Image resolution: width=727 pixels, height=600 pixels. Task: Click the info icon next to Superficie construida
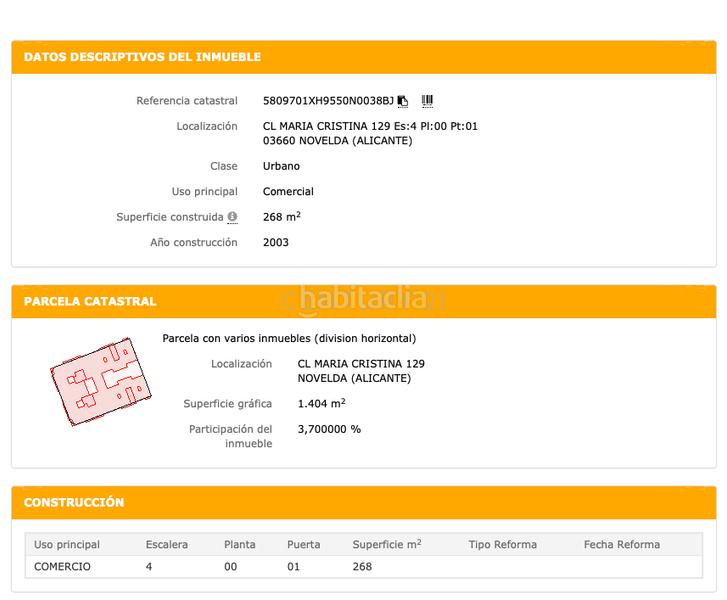pos(232,217)
